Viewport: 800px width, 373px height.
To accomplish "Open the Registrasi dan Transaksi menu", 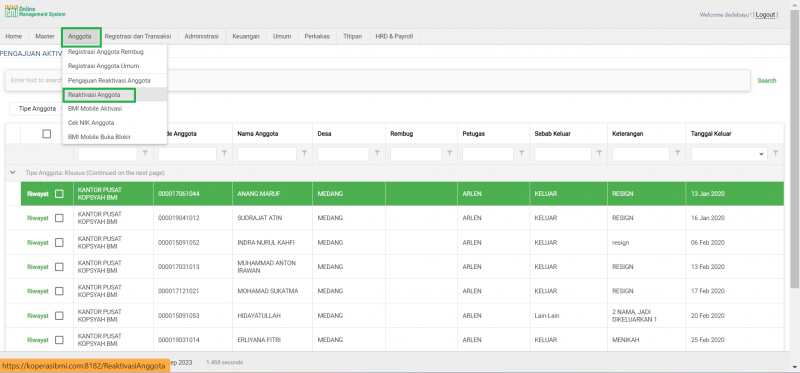I will [x=137, y=37].
